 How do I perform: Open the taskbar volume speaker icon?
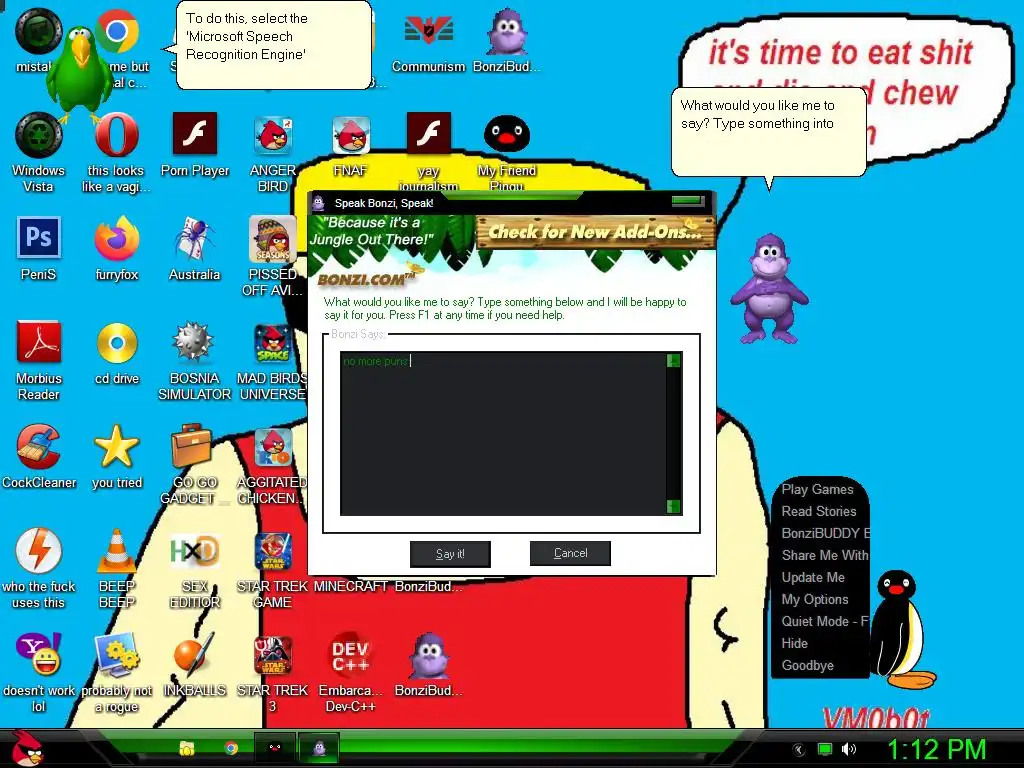(849, 749)
